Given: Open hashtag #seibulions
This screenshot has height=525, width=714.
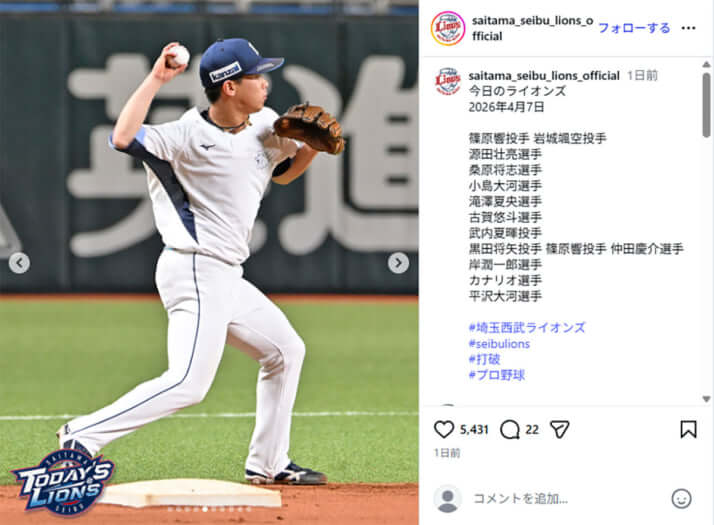Looking at the screenshot, I should point(499,343).
